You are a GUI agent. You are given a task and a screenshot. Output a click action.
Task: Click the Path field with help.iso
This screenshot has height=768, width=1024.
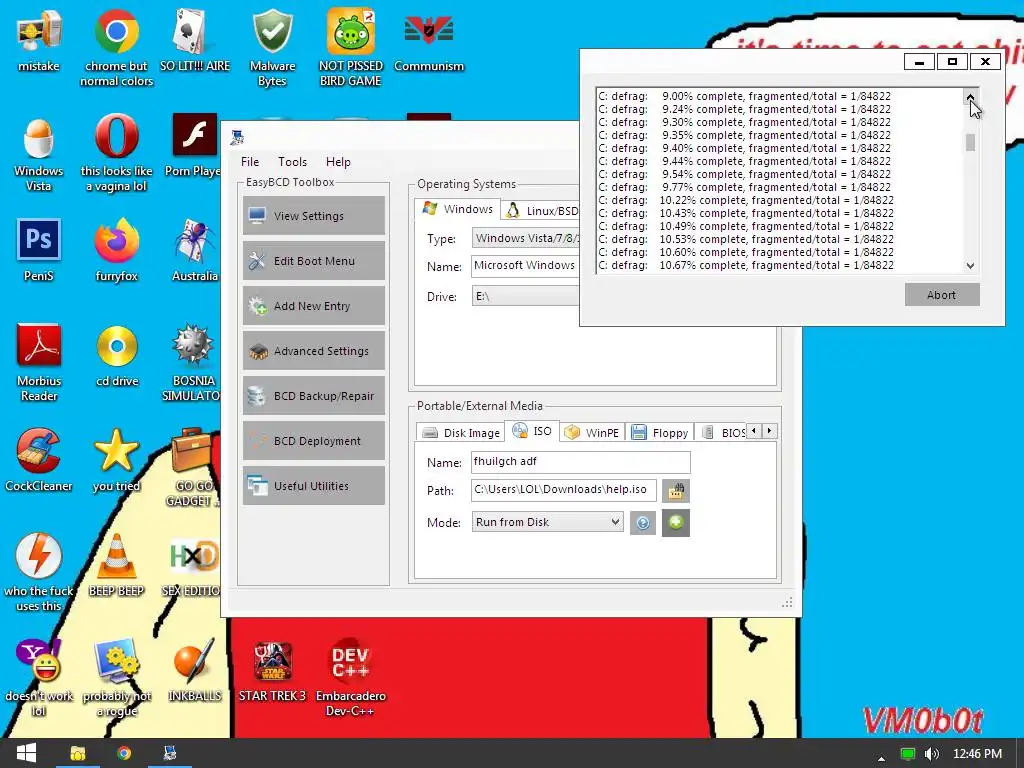564,490
